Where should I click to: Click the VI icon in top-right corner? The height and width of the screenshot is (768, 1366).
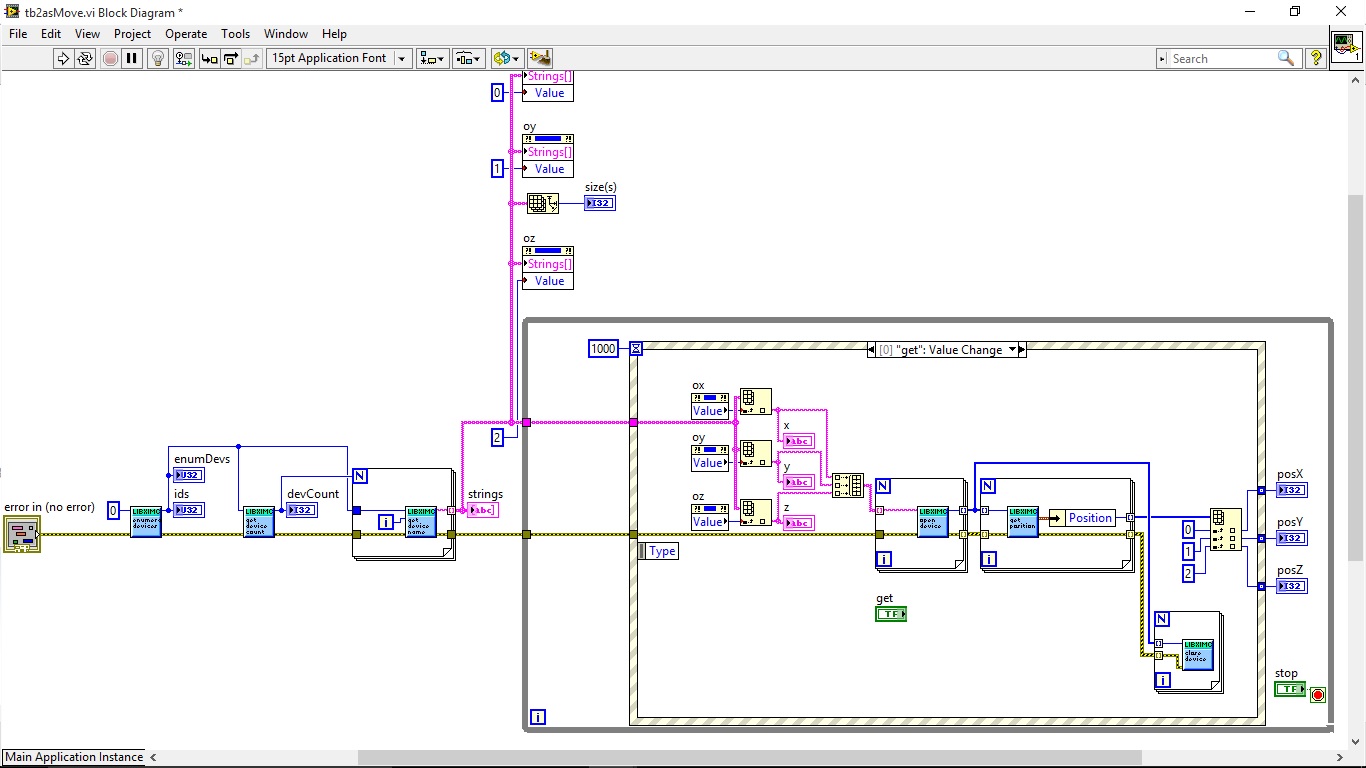(x=1346, y=46)
